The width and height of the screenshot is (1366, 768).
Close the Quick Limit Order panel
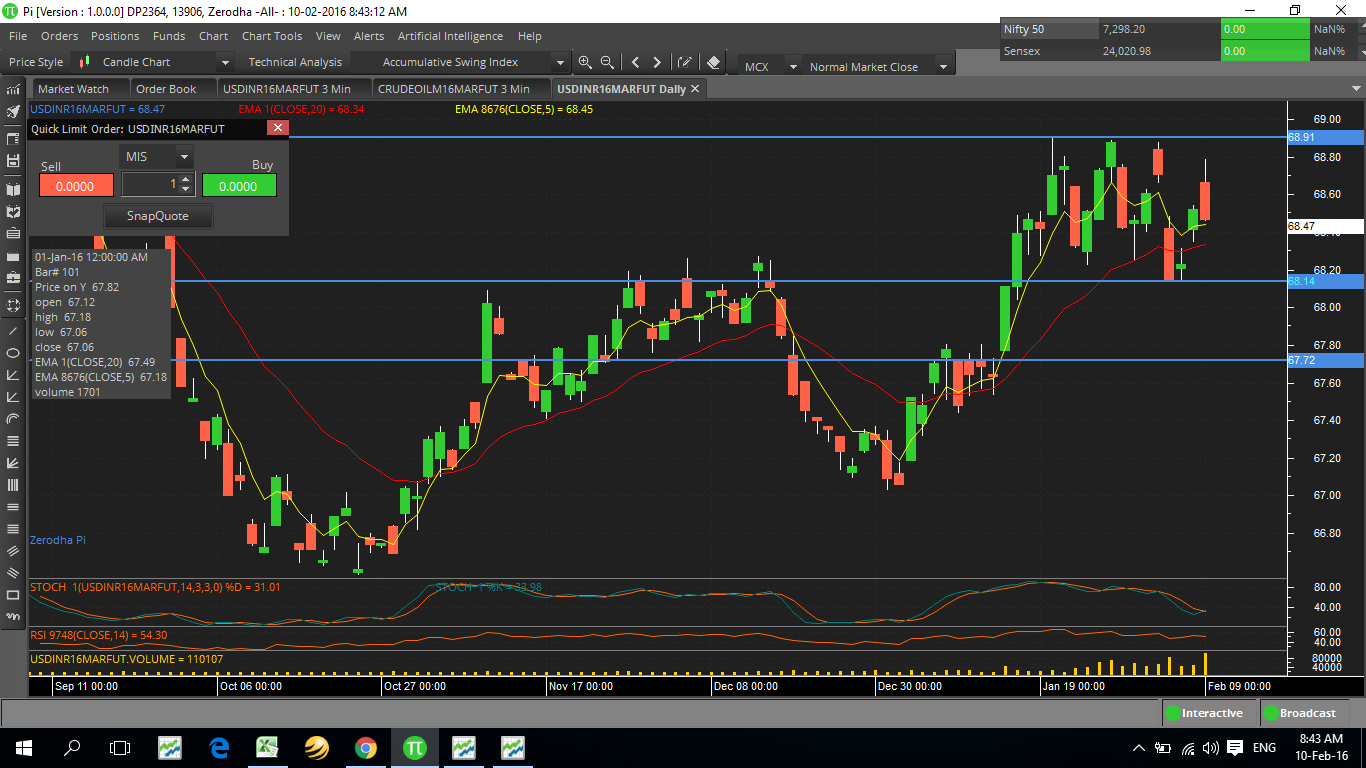(278, 128)
